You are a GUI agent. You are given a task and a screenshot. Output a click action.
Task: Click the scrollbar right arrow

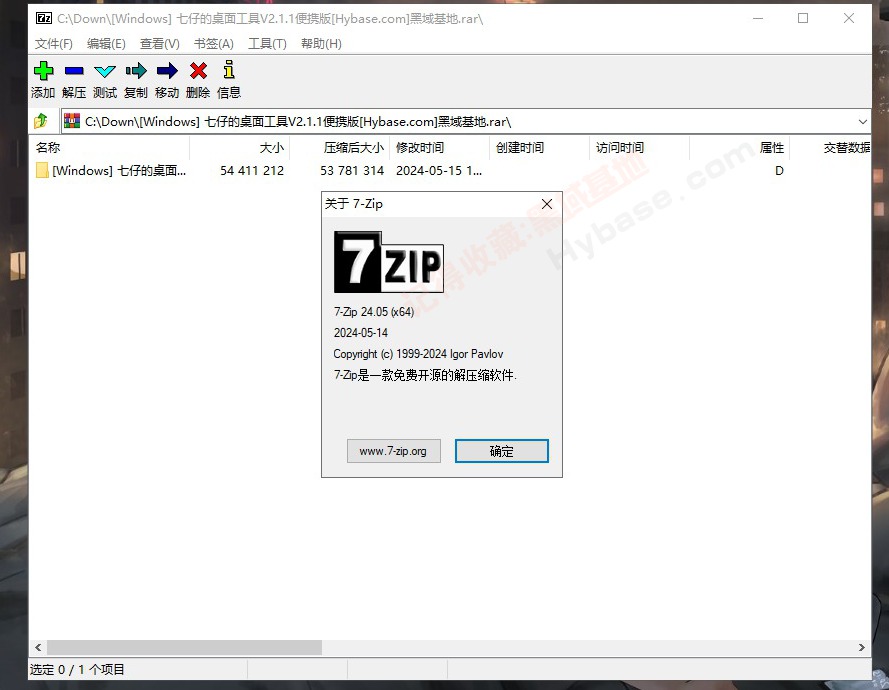click(862, 647)
